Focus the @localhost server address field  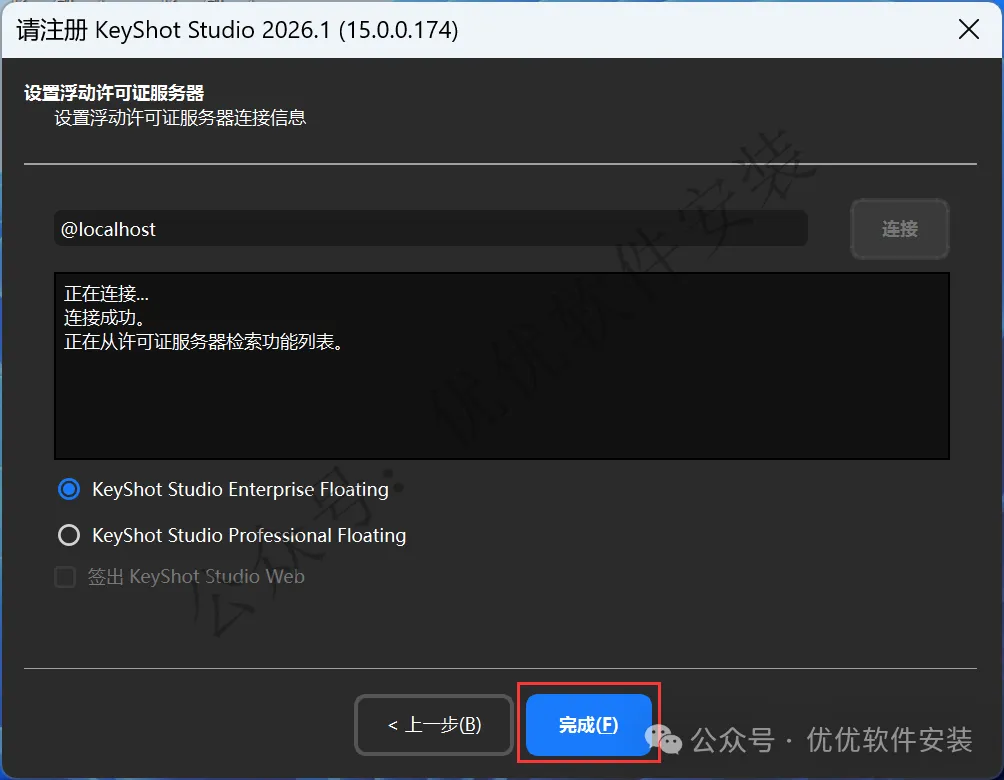coord(430,229)
